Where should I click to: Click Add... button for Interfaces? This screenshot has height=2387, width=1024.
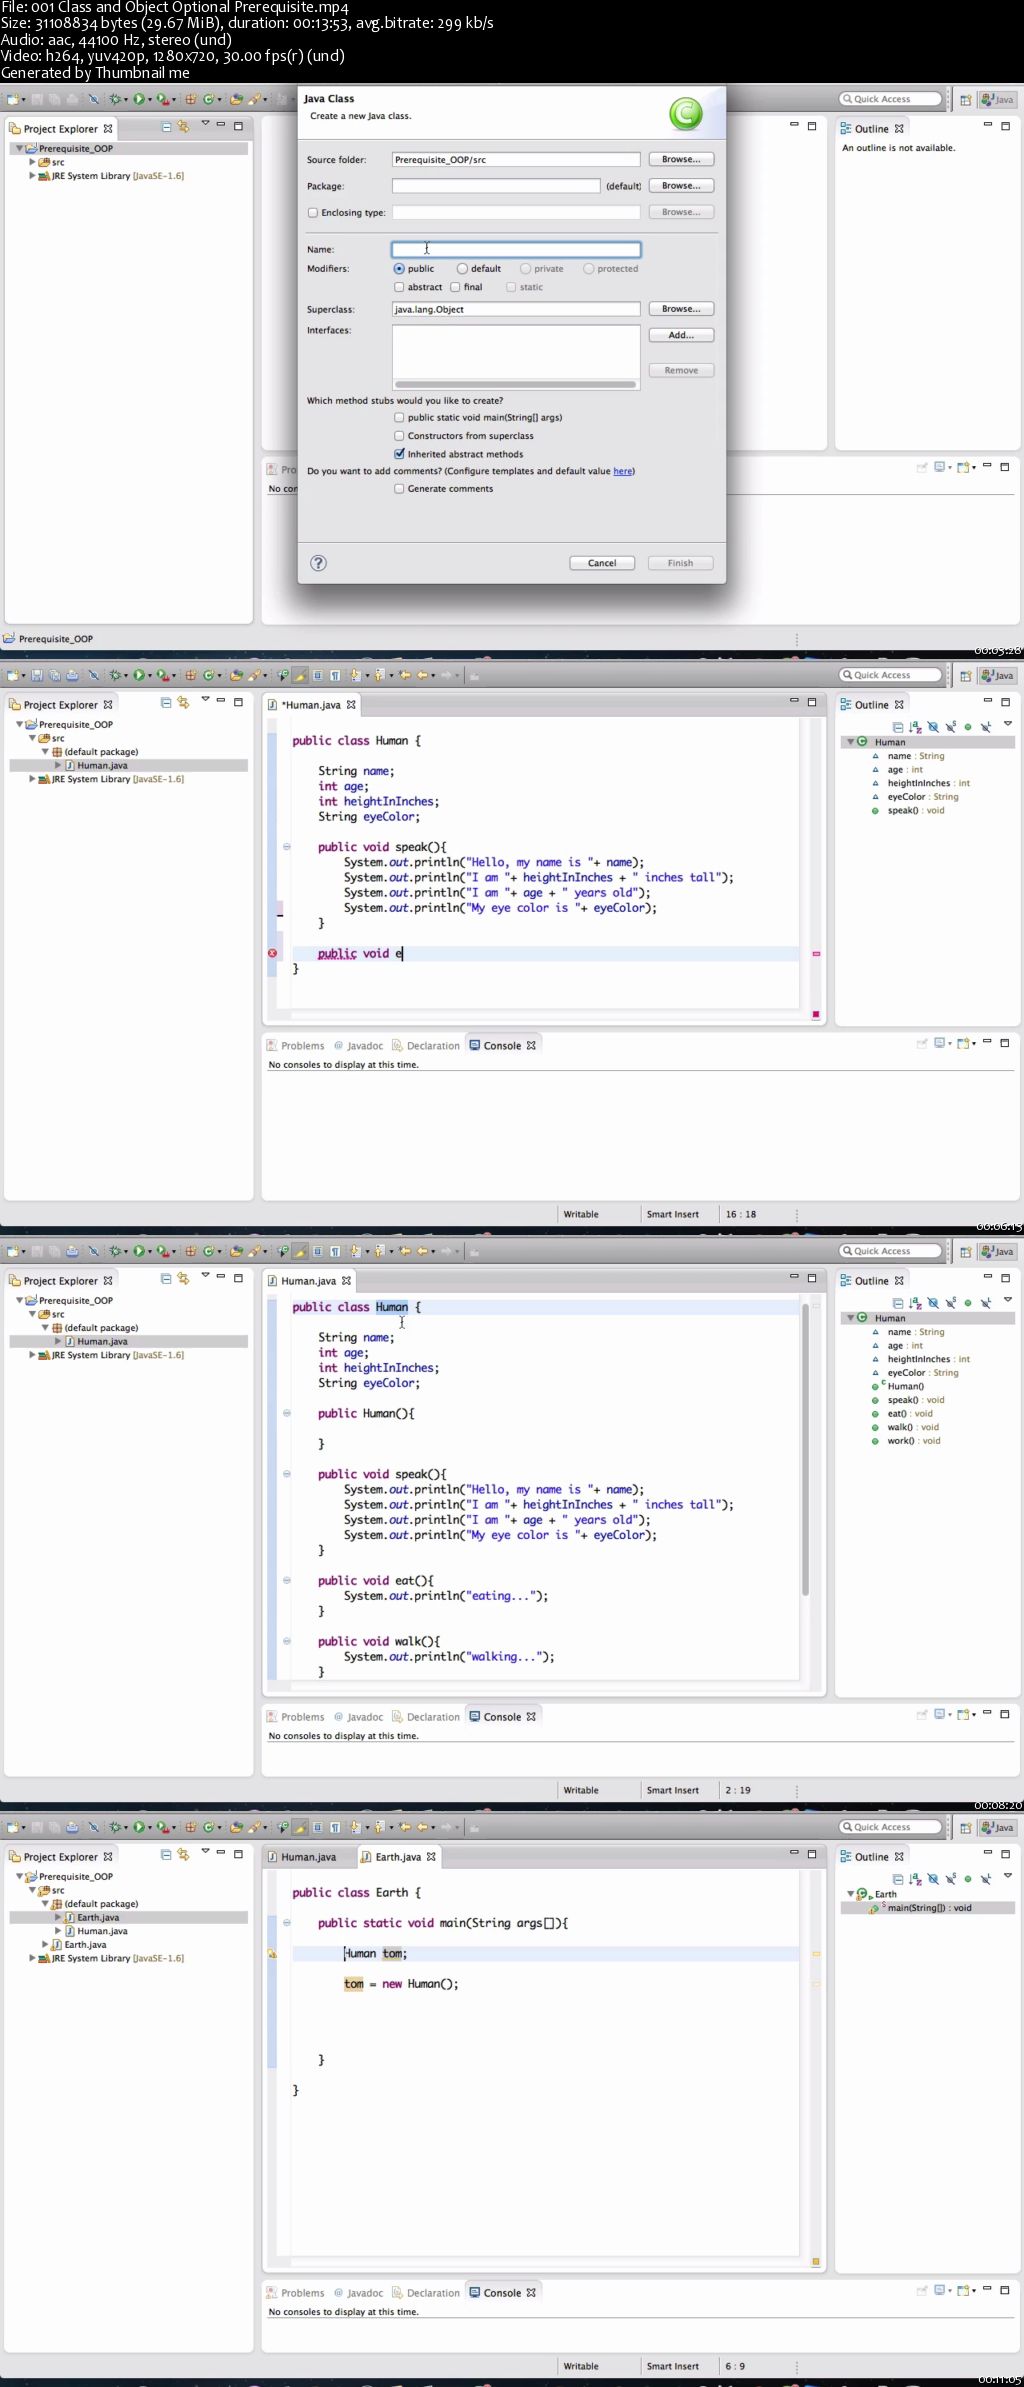click(x=681, y=335)
